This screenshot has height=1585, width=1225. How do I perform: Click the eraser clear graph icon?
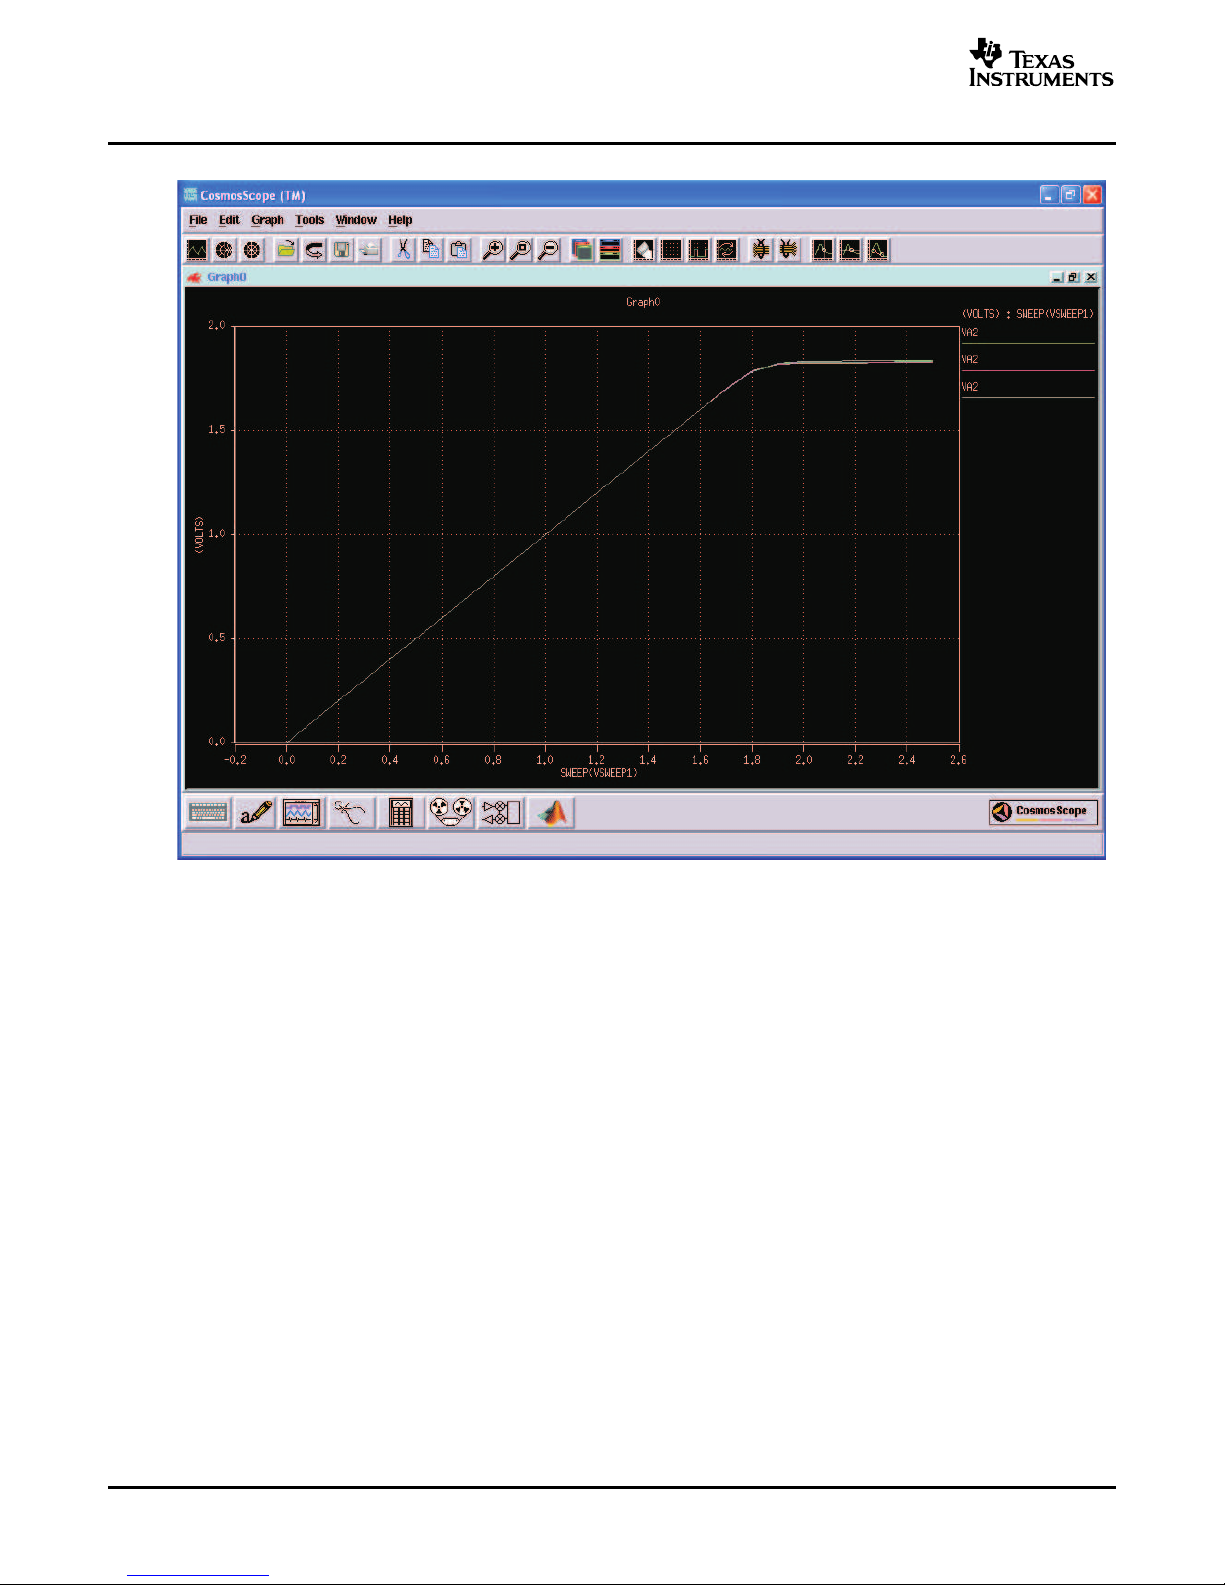(x=644, y=250)
